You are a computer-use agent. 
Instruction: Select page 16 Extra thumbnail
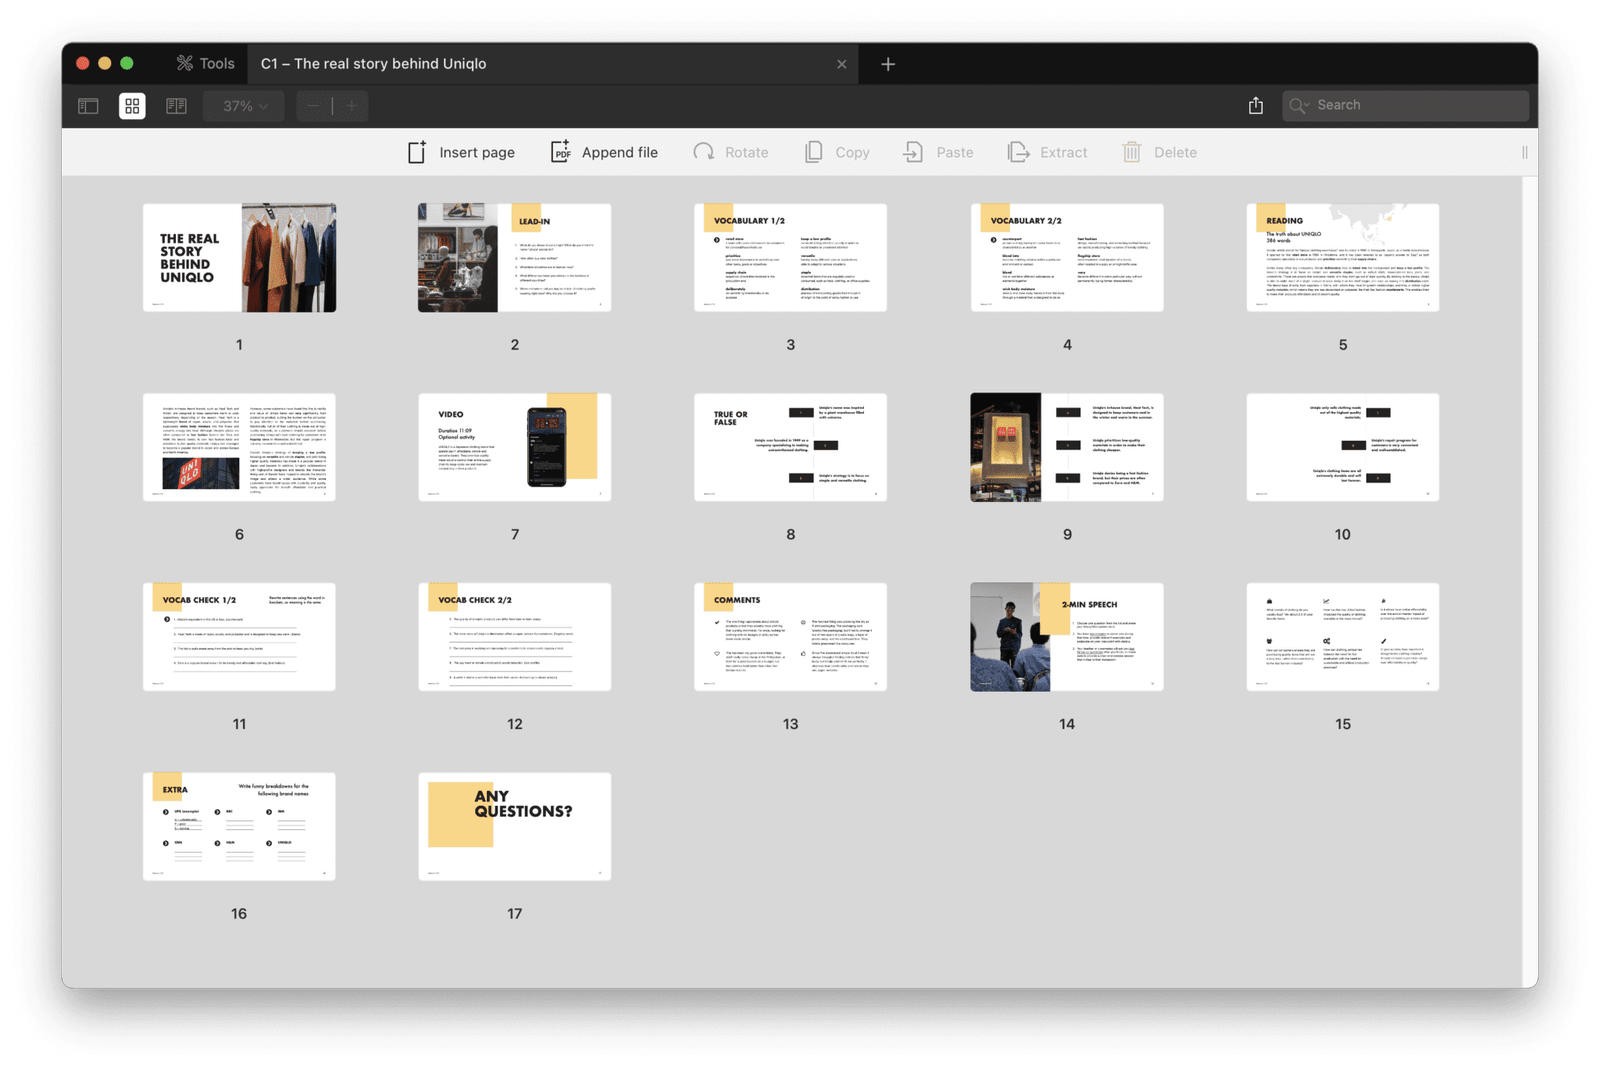tap(239, 826)
